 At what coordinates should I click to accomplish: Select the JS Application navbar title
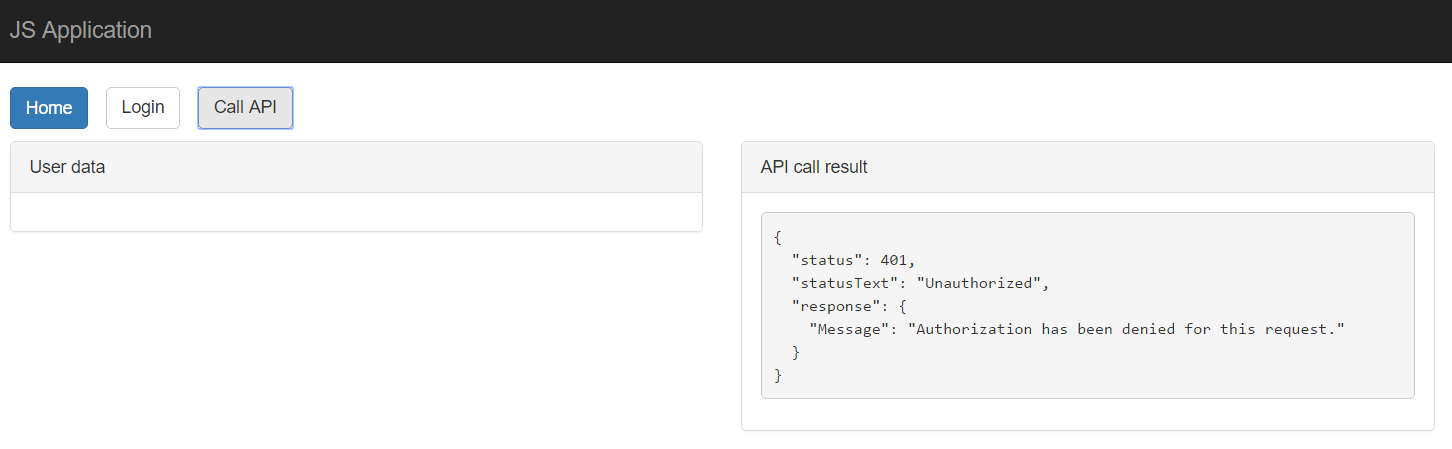point(81,30)
